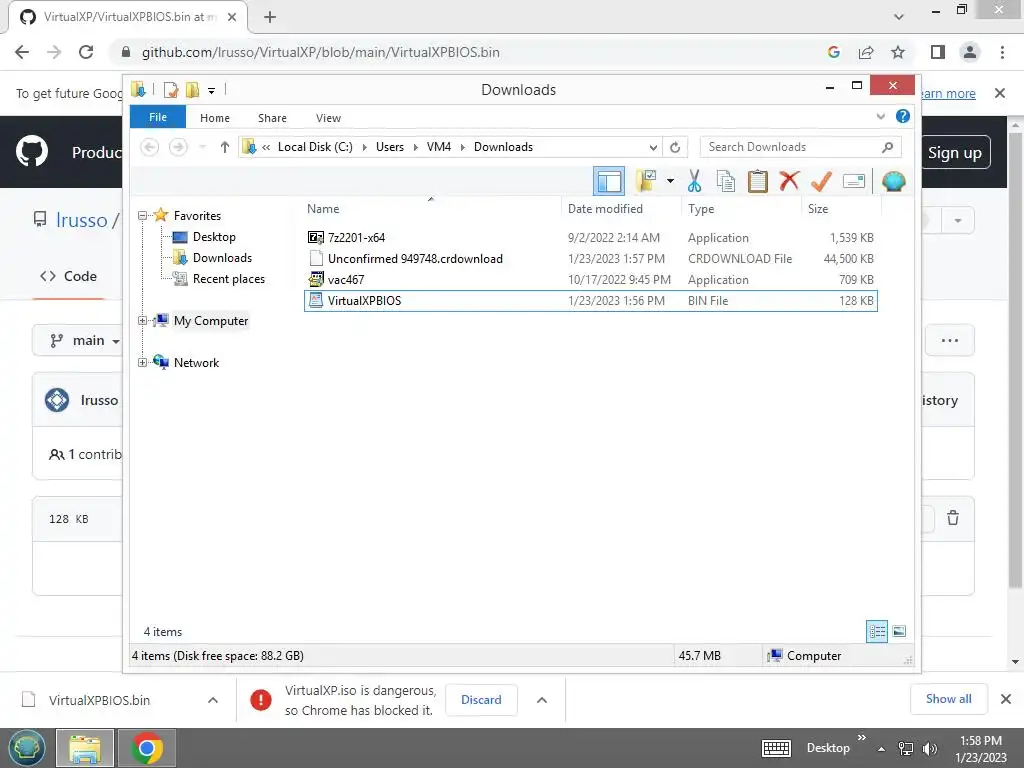Screen dimensions: 1024x768
Task: Expand the Network tree node
Action: pos(142,362)
